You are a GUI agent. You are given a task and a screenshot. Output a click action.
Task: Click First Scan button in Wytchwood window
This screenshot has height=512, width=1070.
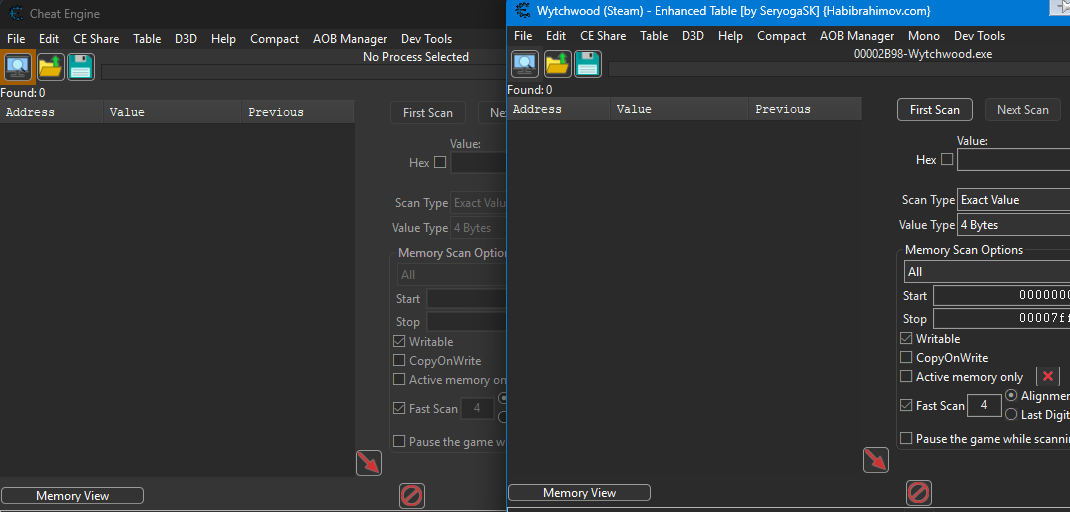[x=934, y=110]
